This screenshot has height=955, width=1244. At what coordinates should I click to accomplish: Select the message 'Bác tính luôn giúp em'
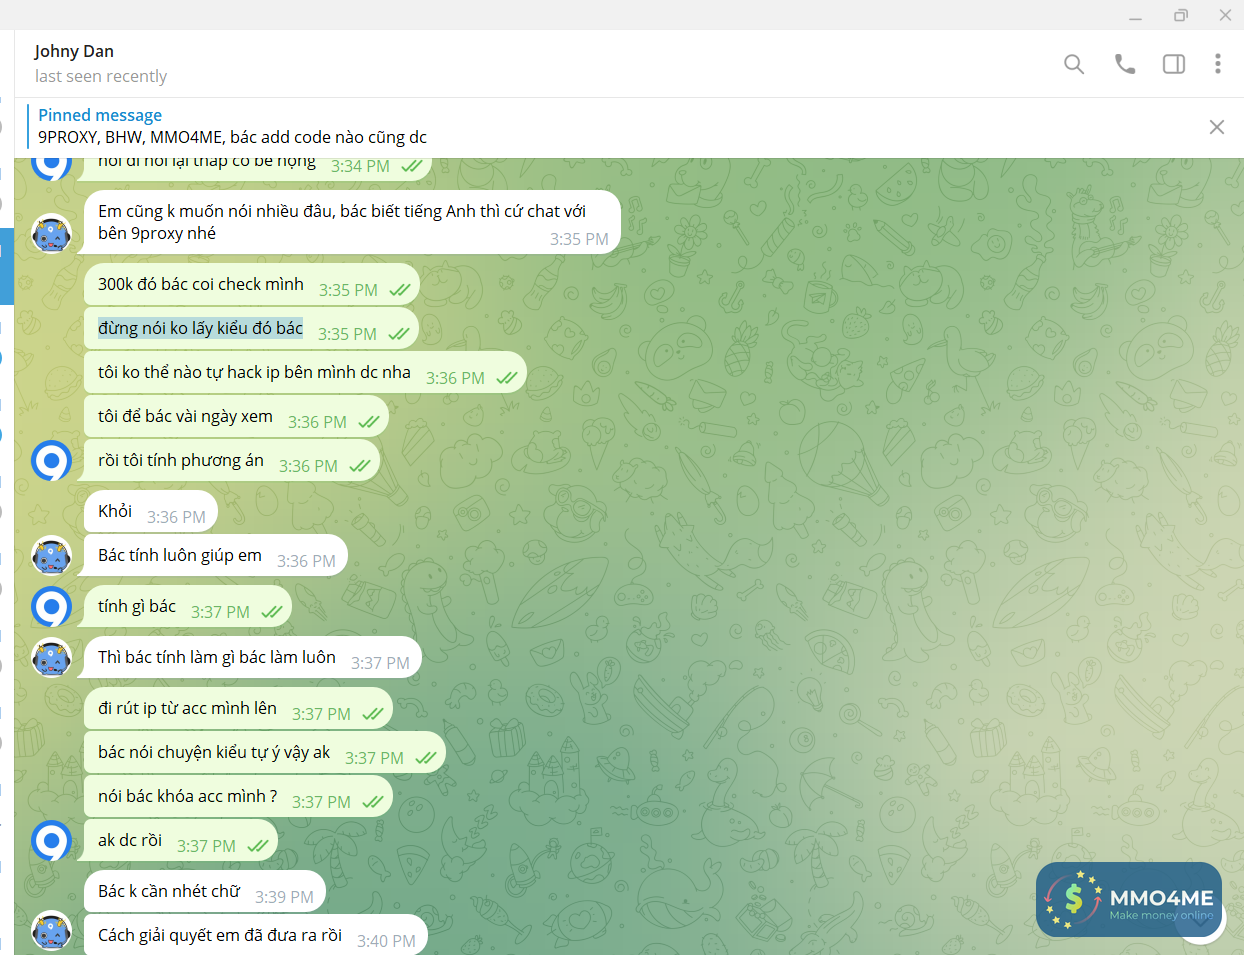[x=213, y=555]
